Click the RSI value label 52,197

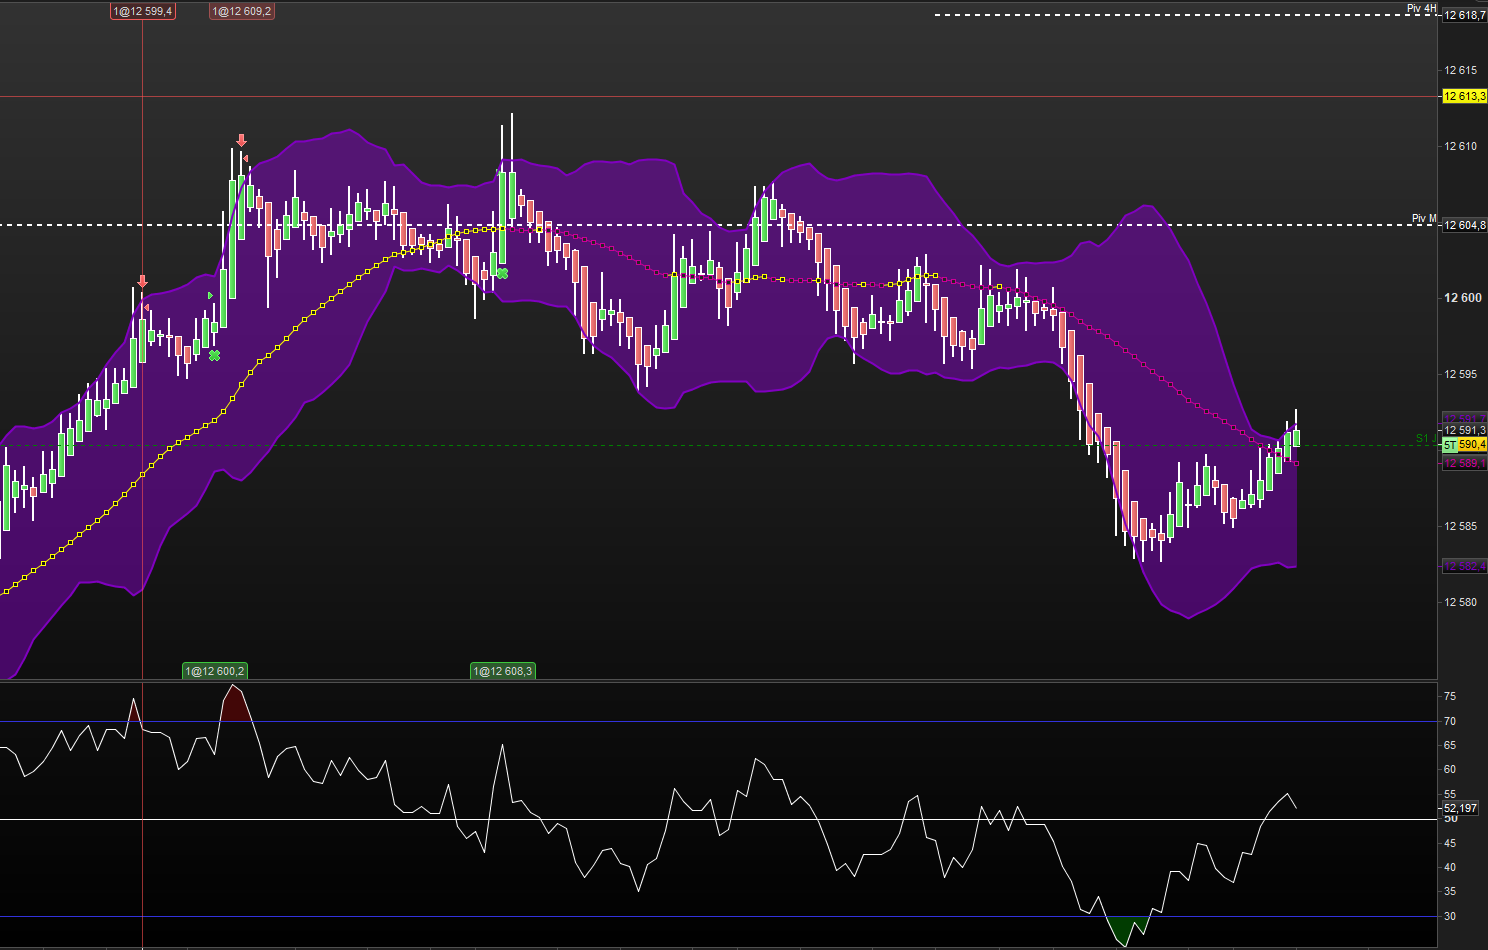[x=1460, y=808]
